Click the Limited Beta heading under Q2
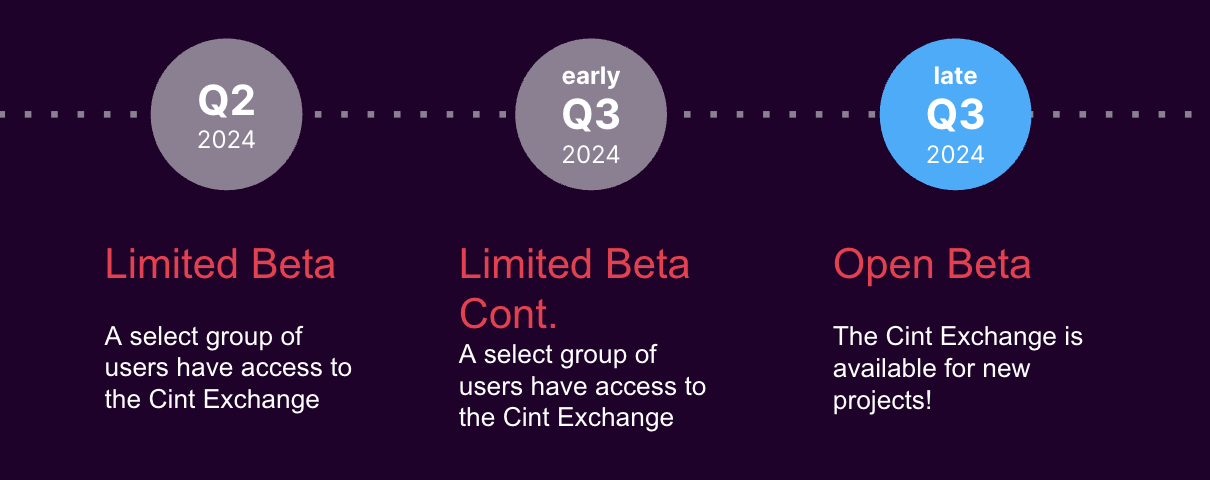This screenshot has width=1210, height=480. [x=220, y=265]
